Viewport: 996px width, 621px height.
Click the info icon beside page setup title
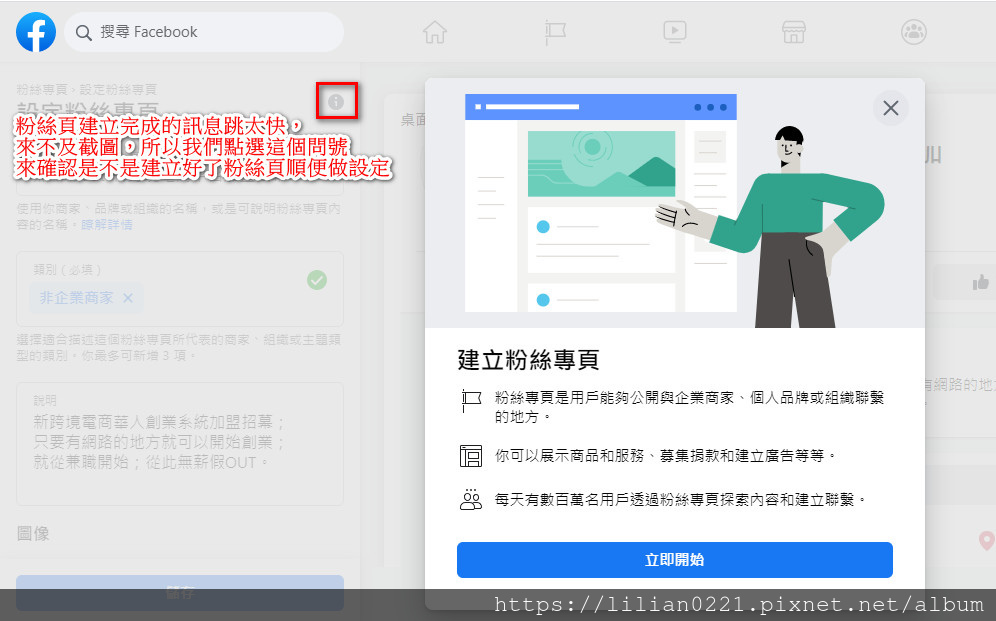click(x=336, y=102)
